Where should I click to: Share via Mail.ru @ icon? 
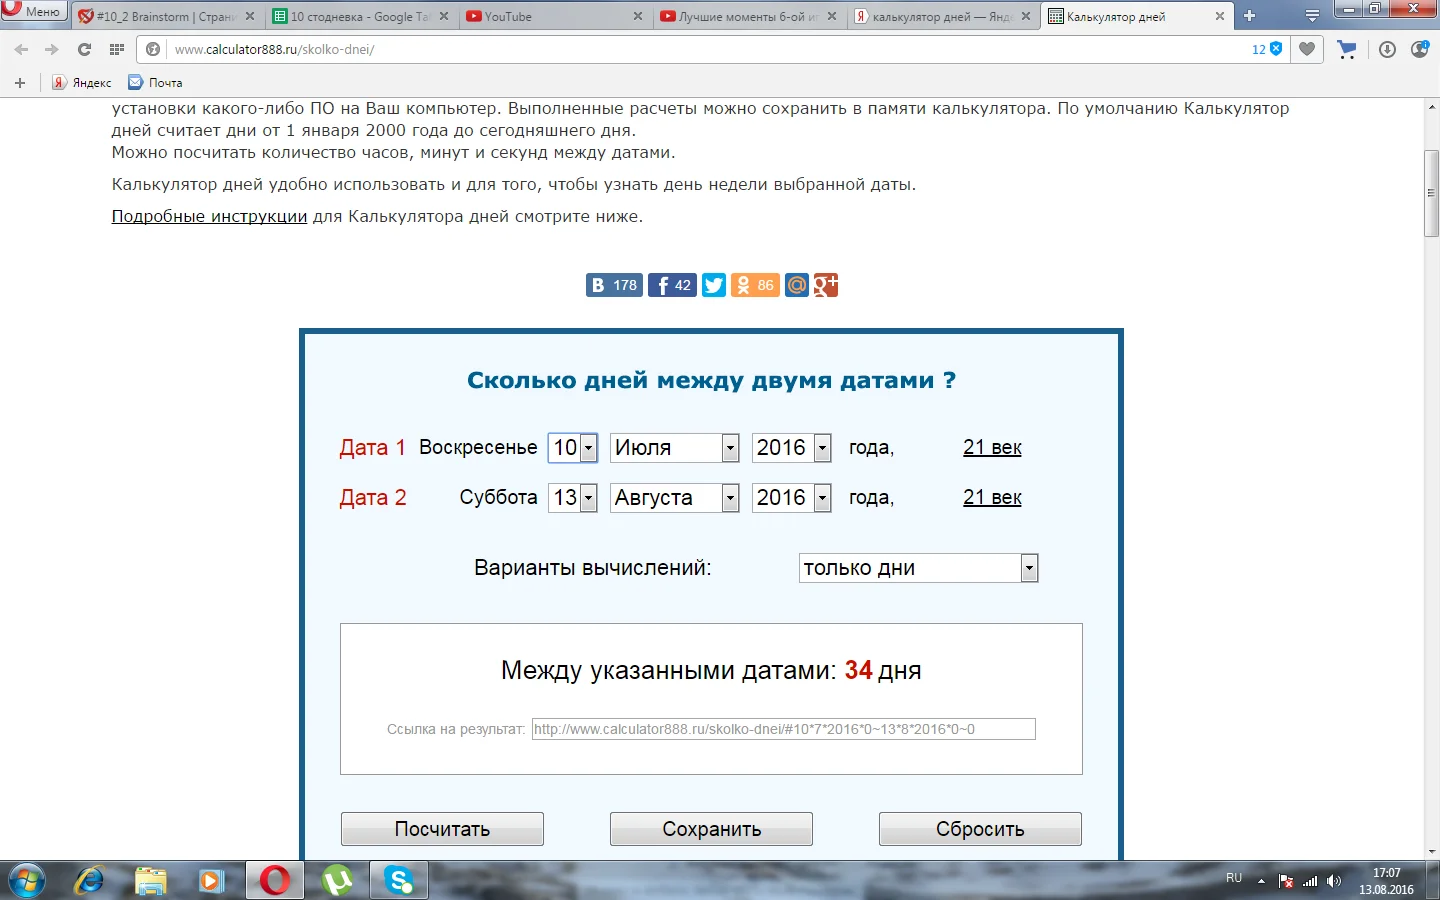pos(797,285)
